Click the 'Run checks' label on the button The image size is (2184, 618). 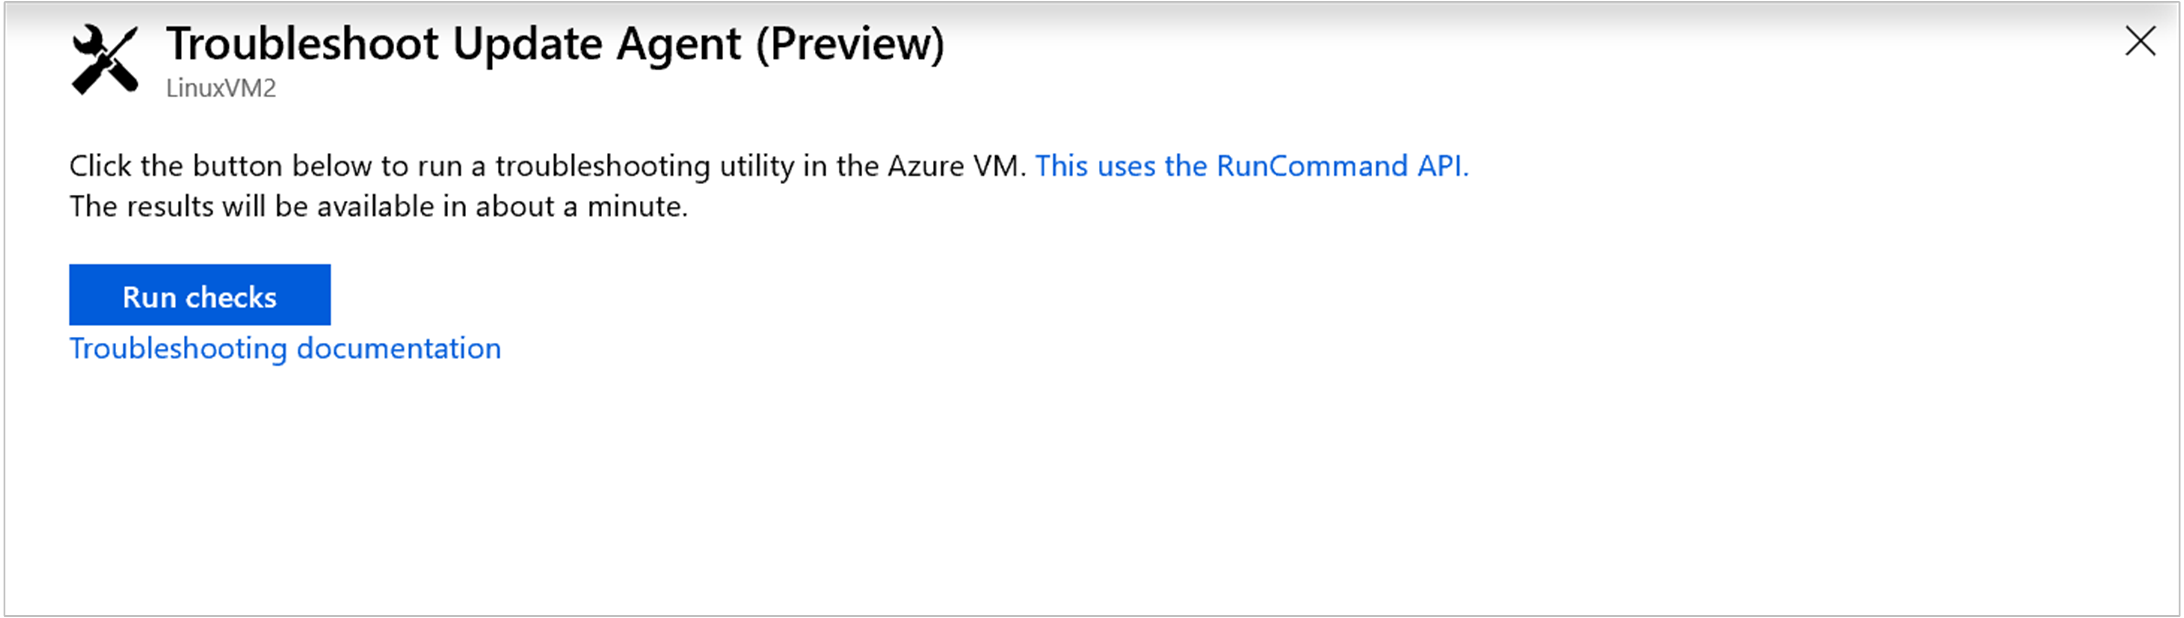pos(200,297)
